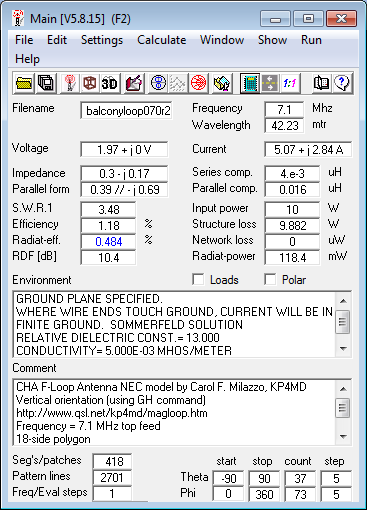Image resolution: width=367 pixels, height=510 pixels.
Task: Click the Frequency field showing 7.1
Action: tap(284, 109)
